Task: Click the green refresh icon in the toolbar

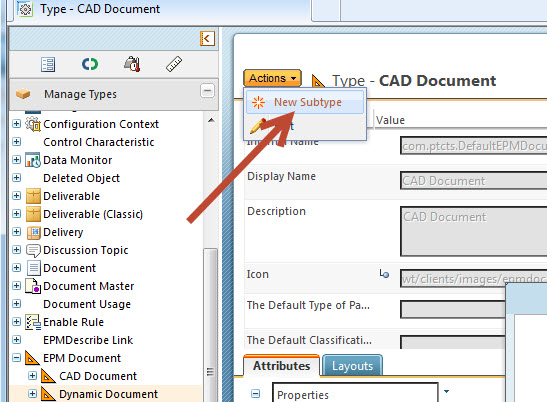Action: click(90, 64)
